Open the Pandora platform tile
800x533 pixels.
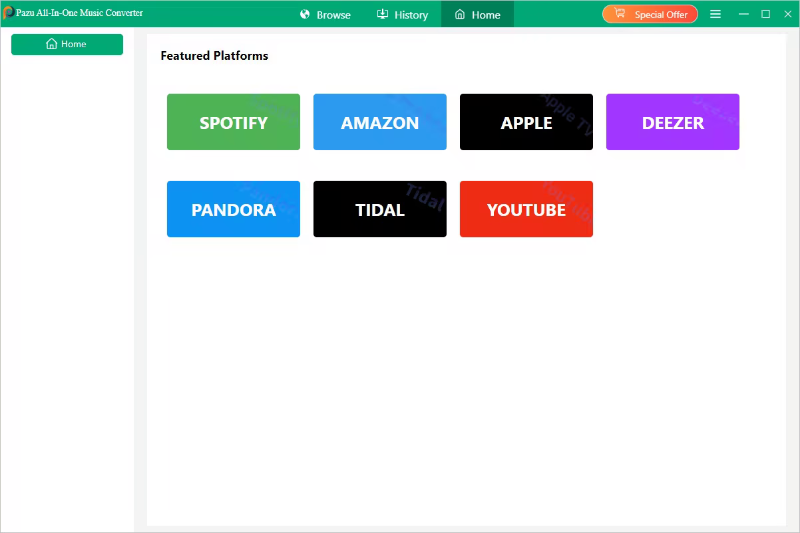point(233,209)
